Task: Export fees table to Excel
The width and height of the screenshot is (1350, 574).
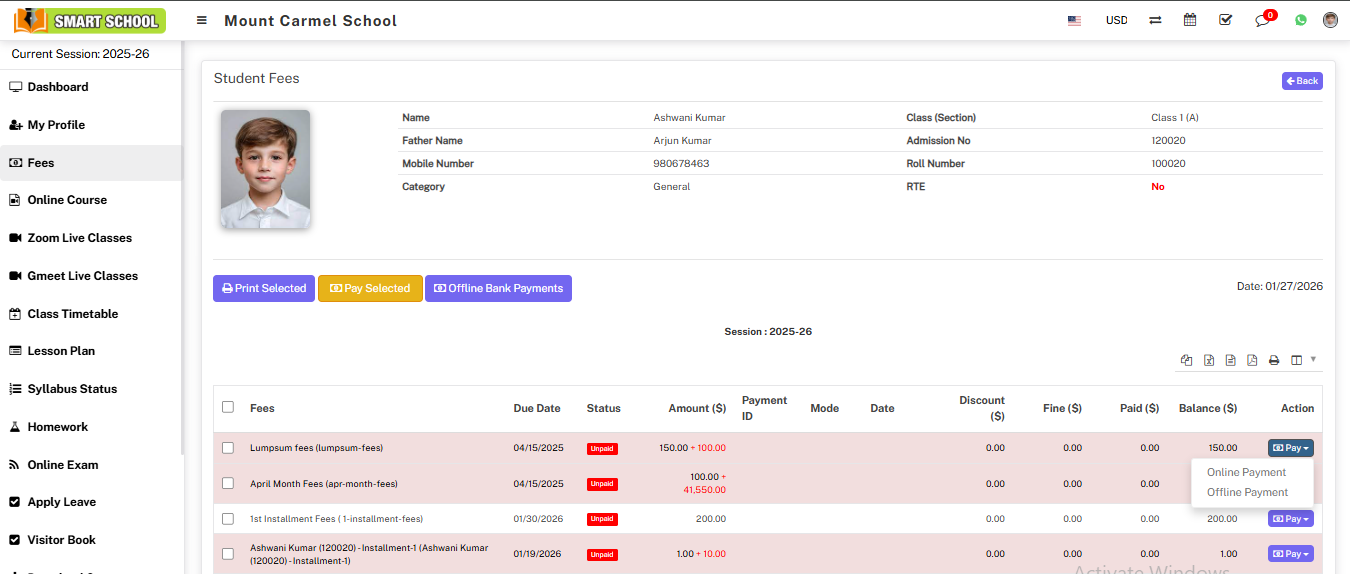Action: pyautogui.click(x=1209, y=361)
